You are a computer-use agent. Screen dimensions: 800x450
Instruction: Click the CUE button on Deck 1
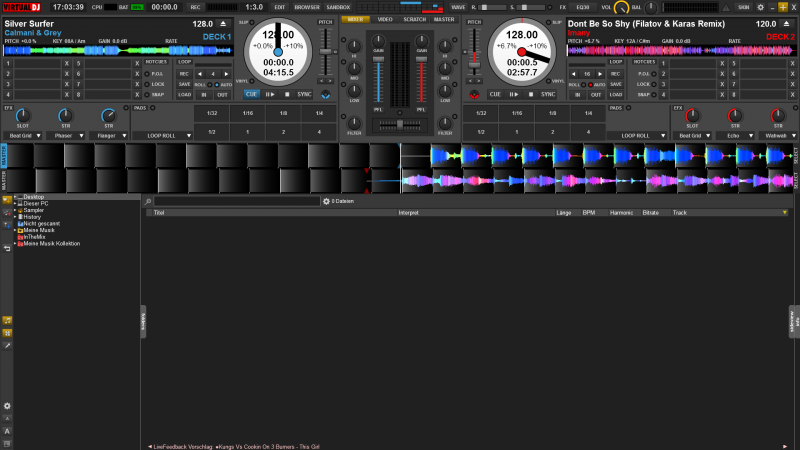point(251,94)
